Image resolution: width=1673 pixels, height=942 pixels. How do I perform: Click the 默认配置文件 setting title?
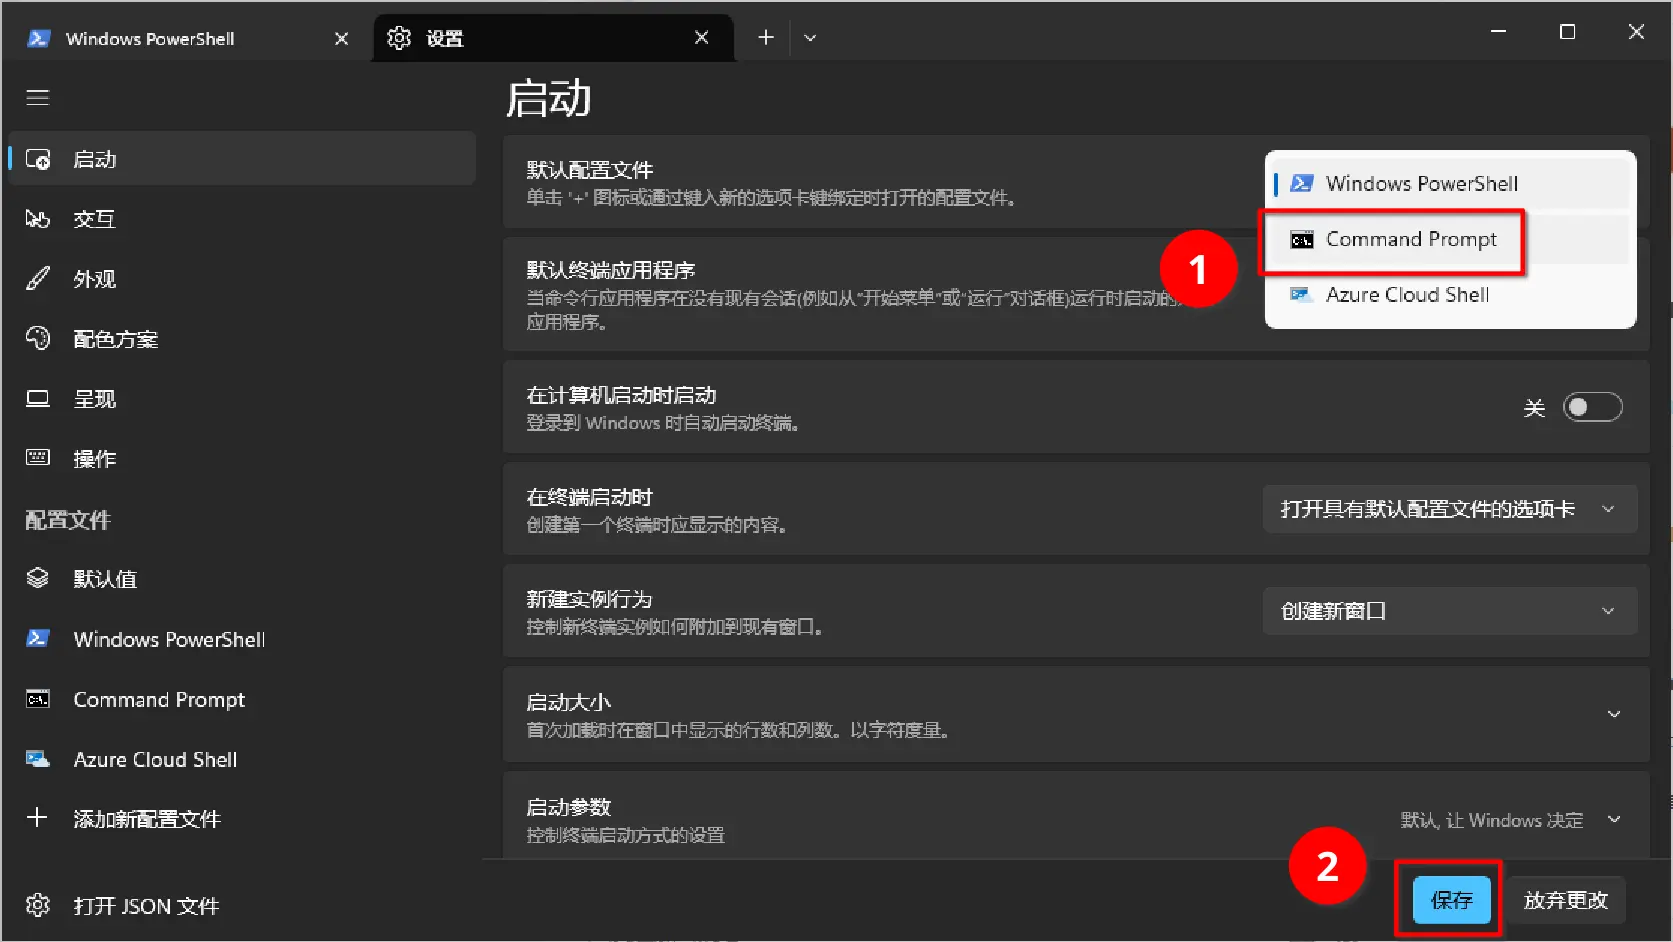coord(590,170)
